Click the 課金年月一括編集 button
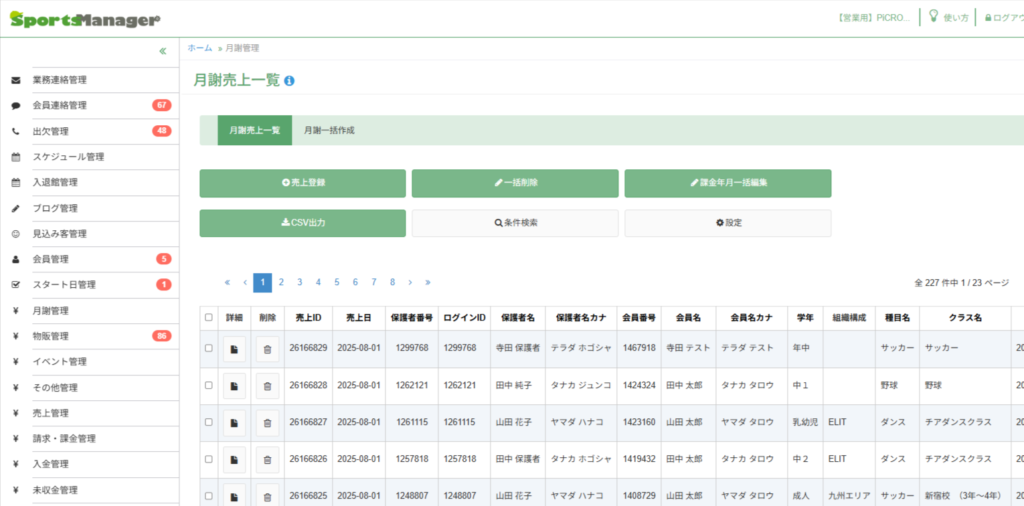 [x=728, y=183]
